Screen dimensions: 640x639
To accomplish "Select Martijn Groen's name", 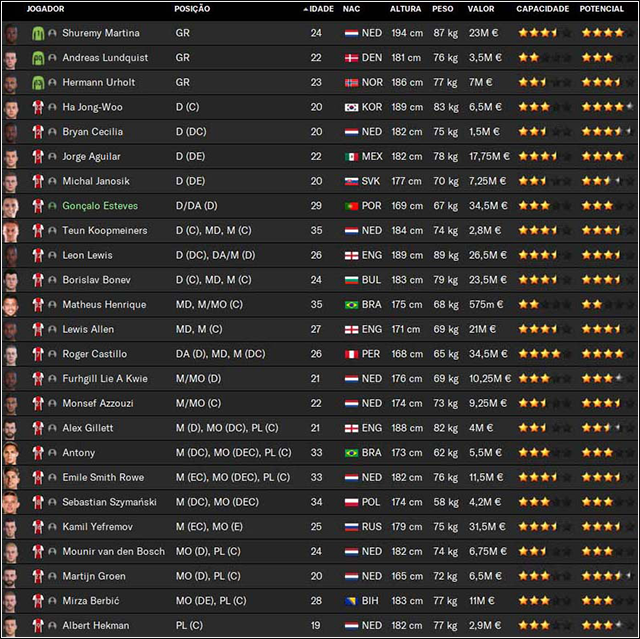I will coord(94,576).
